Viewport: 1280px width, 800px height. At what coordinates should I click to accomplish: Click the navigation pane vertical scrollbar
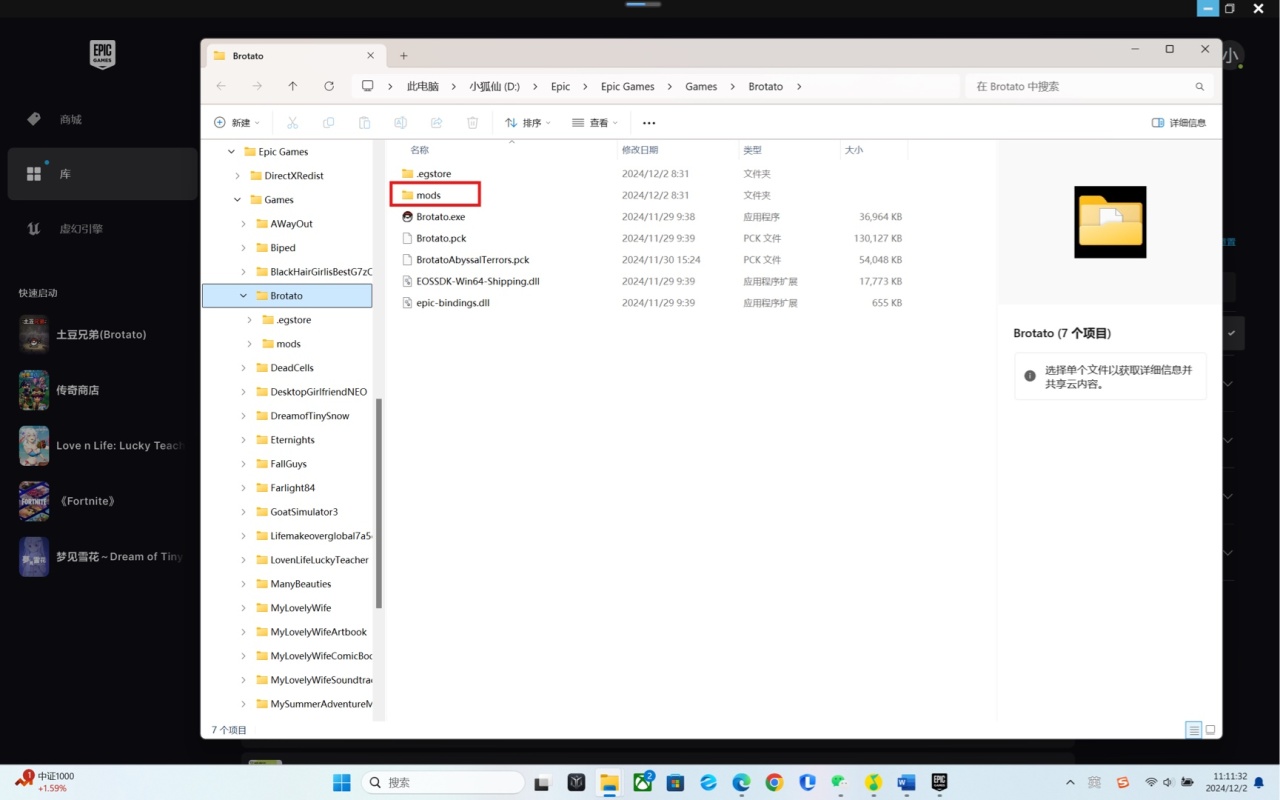(379, 503)
